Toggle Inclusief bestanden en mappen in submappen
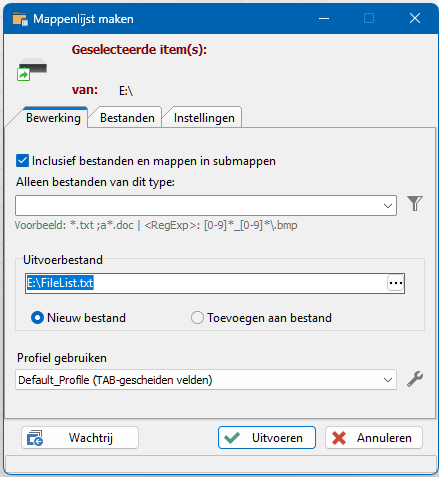 coord(22,161)
